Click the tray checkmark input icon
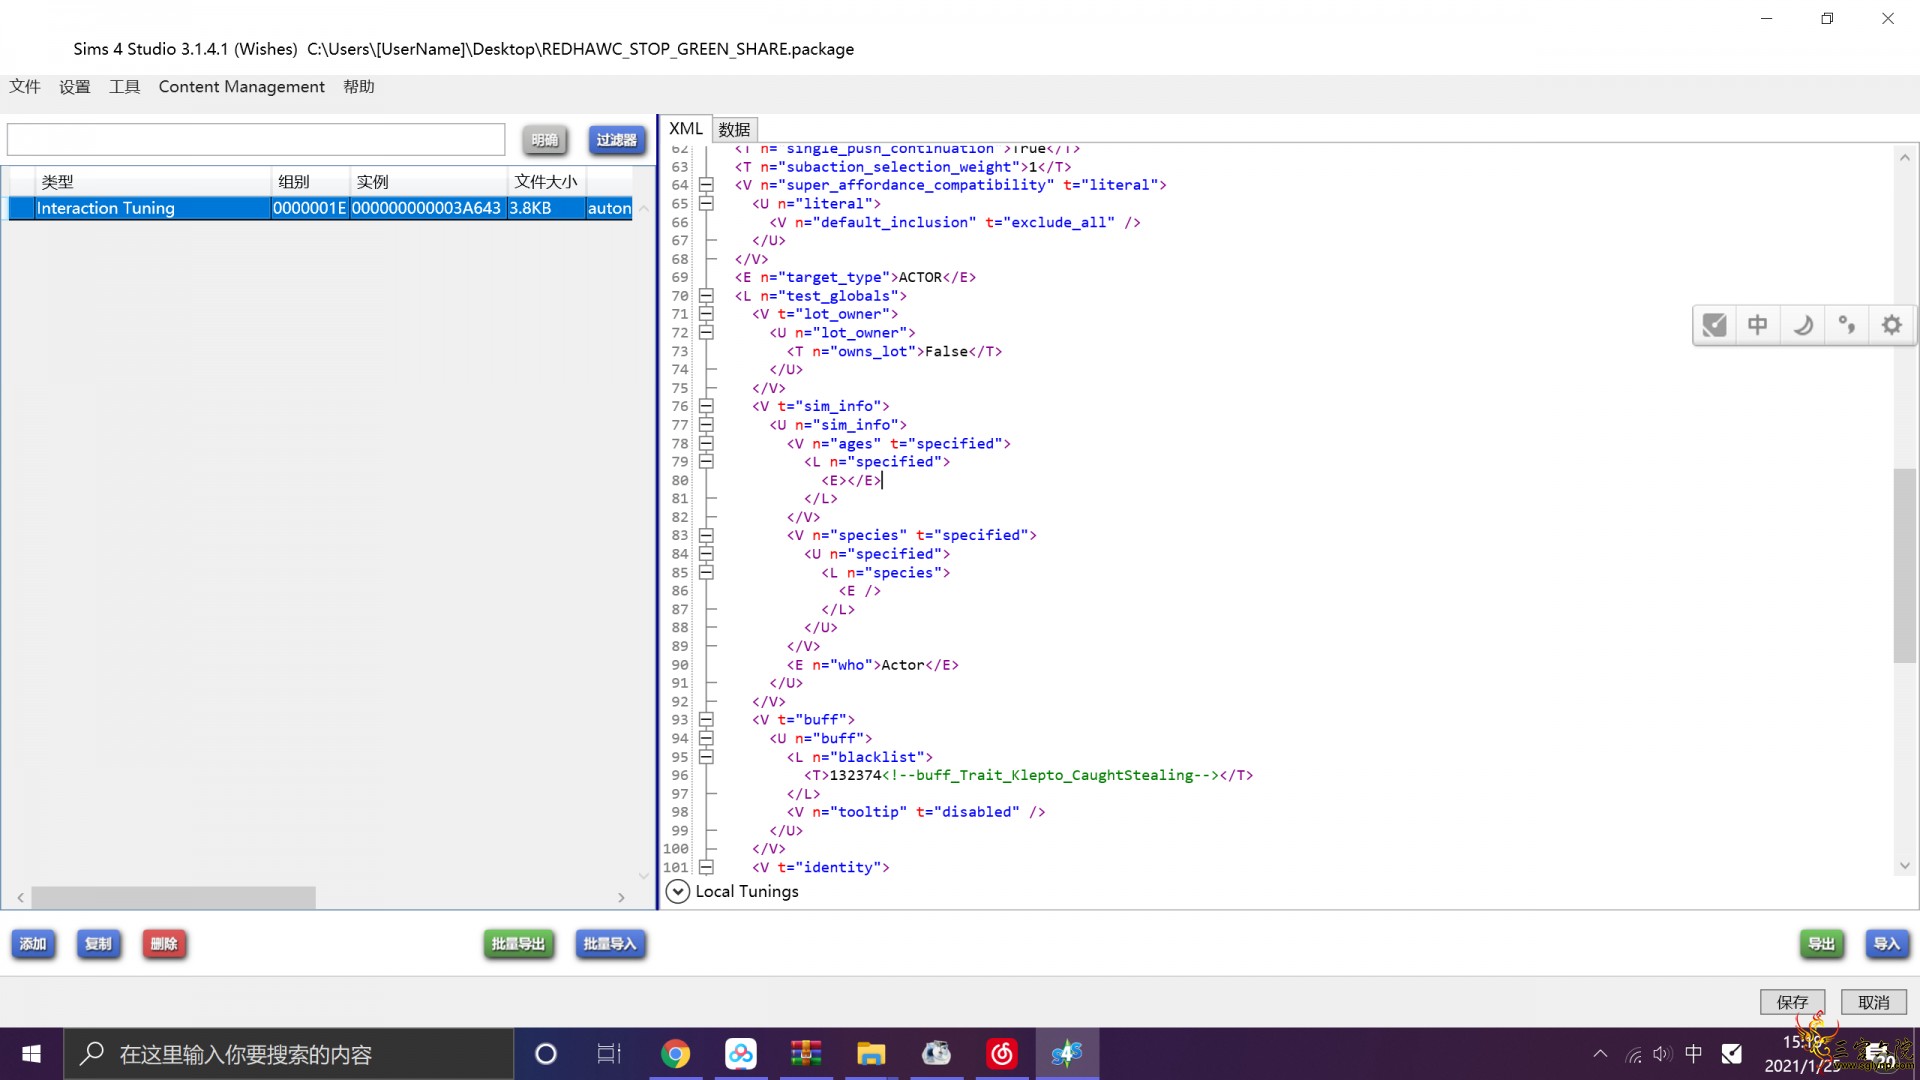The image size is (1920, 1080). tap(1731, 1054)
